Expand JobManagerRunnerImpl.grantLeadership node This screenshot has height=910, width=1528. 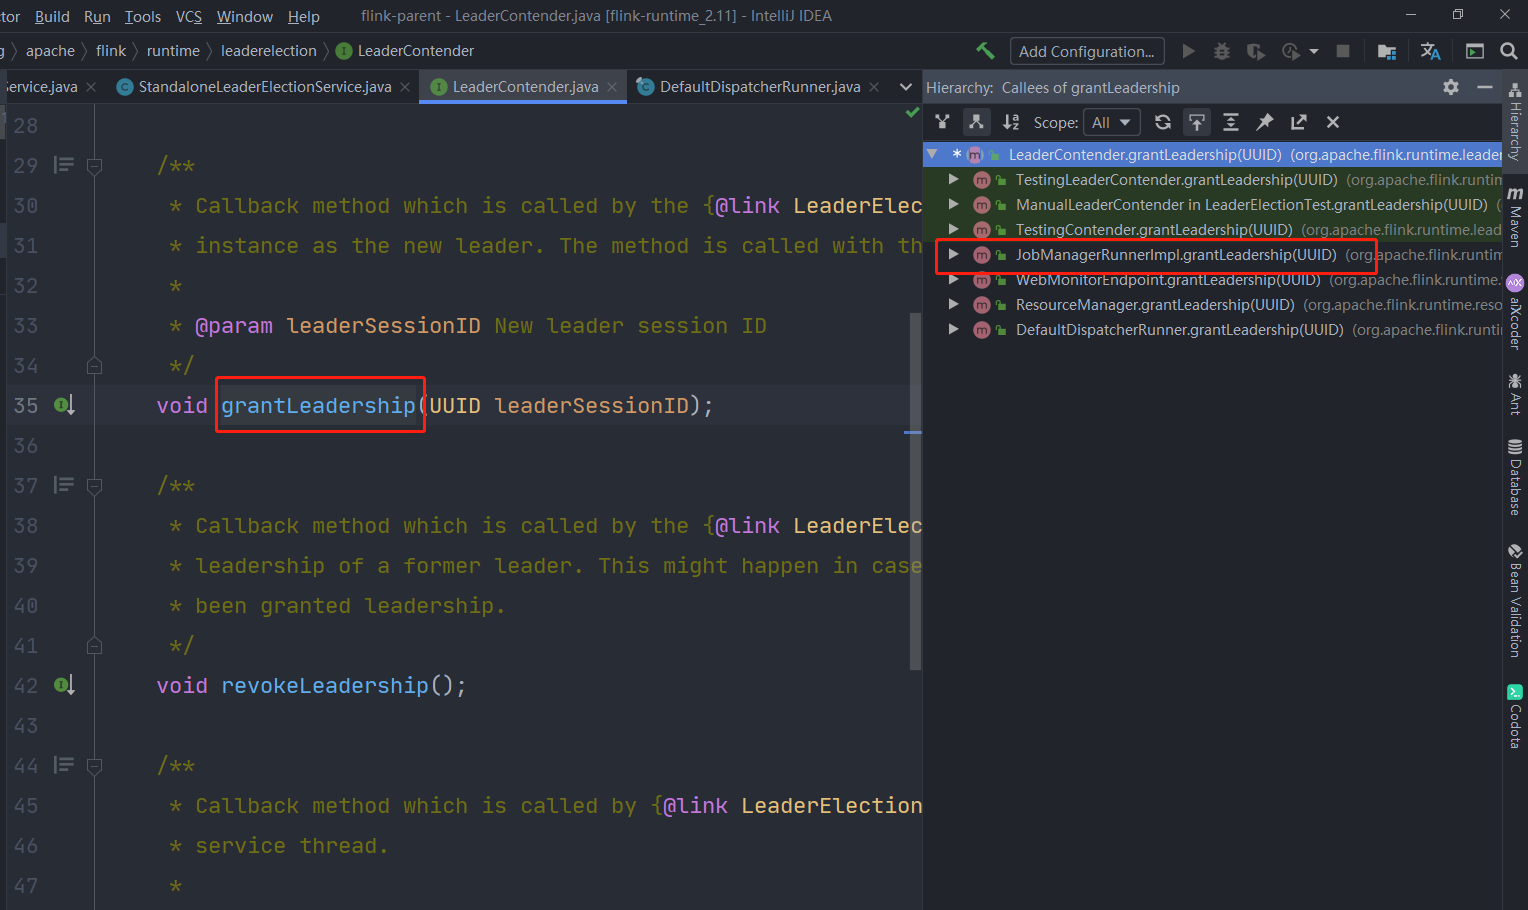pos(954,254)
